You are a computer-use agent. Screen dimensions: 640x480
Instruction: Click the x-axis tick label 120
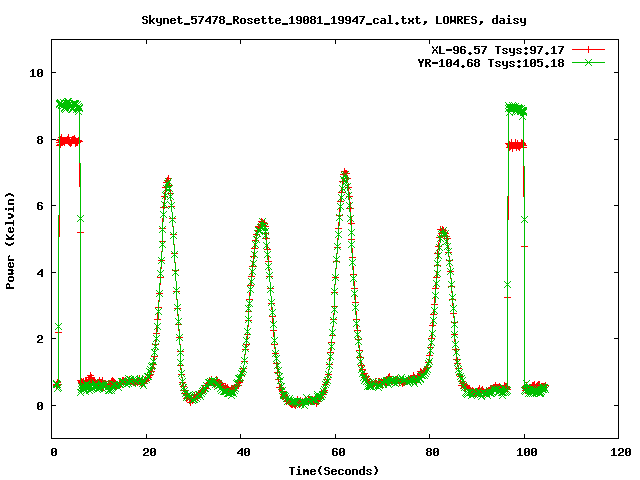click(x=621, y=452)
